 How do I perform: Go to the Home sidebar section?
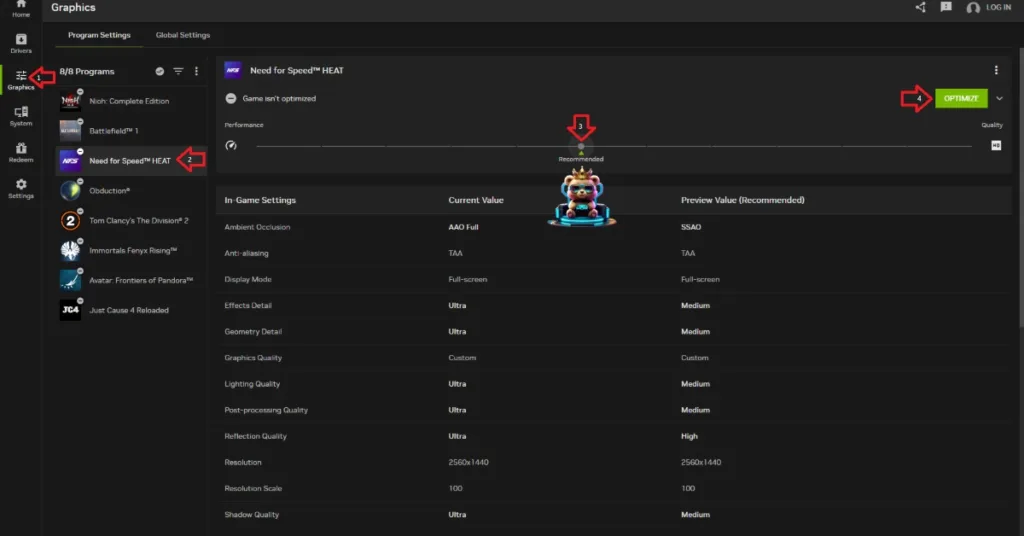21,8
